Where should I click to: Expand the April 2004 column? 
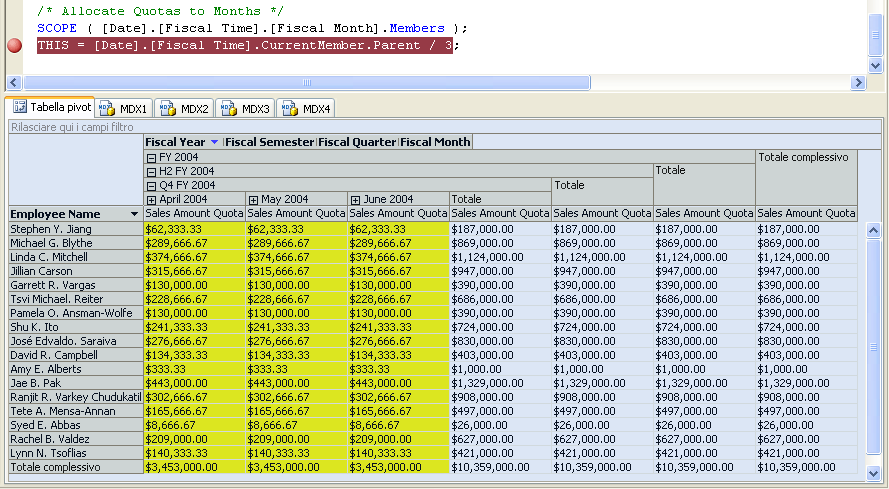pos(152,200)
